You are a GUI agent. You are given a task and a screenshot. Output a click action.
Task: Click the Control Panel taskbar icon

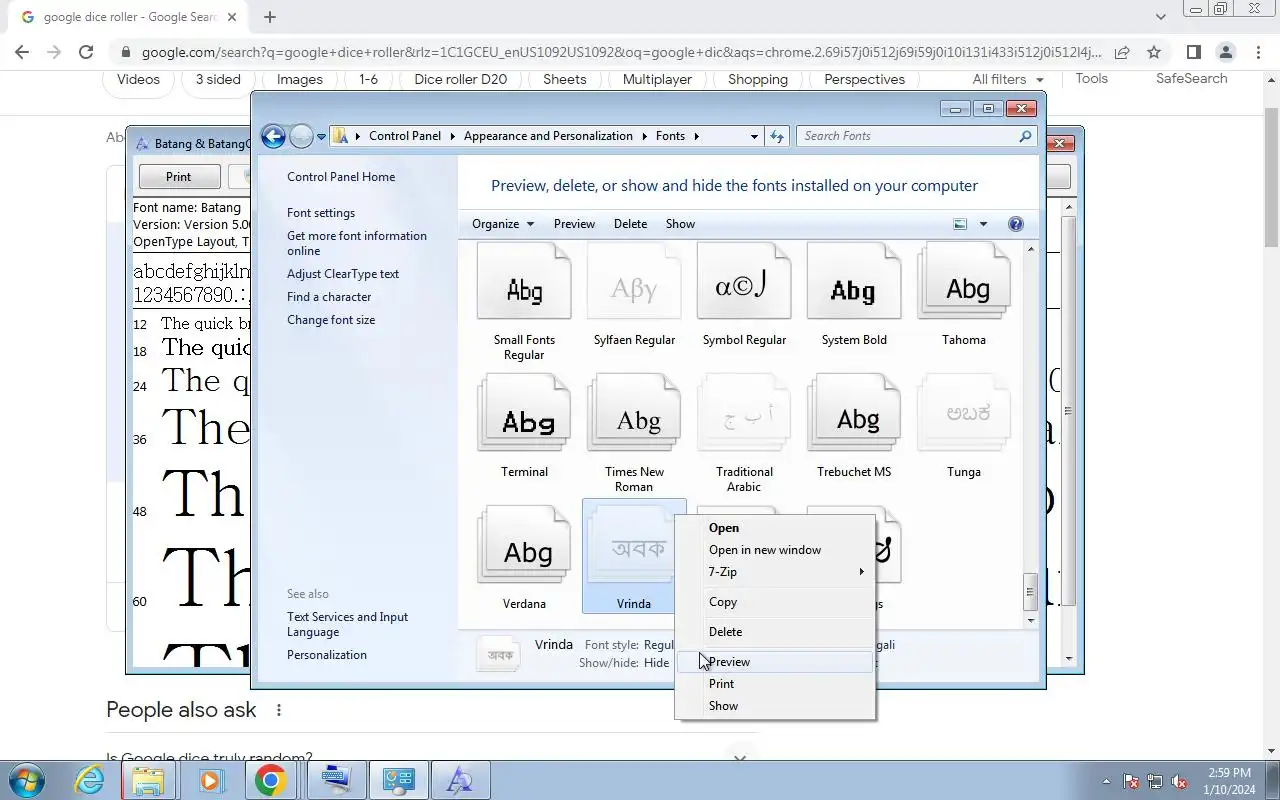pos(399,780)
